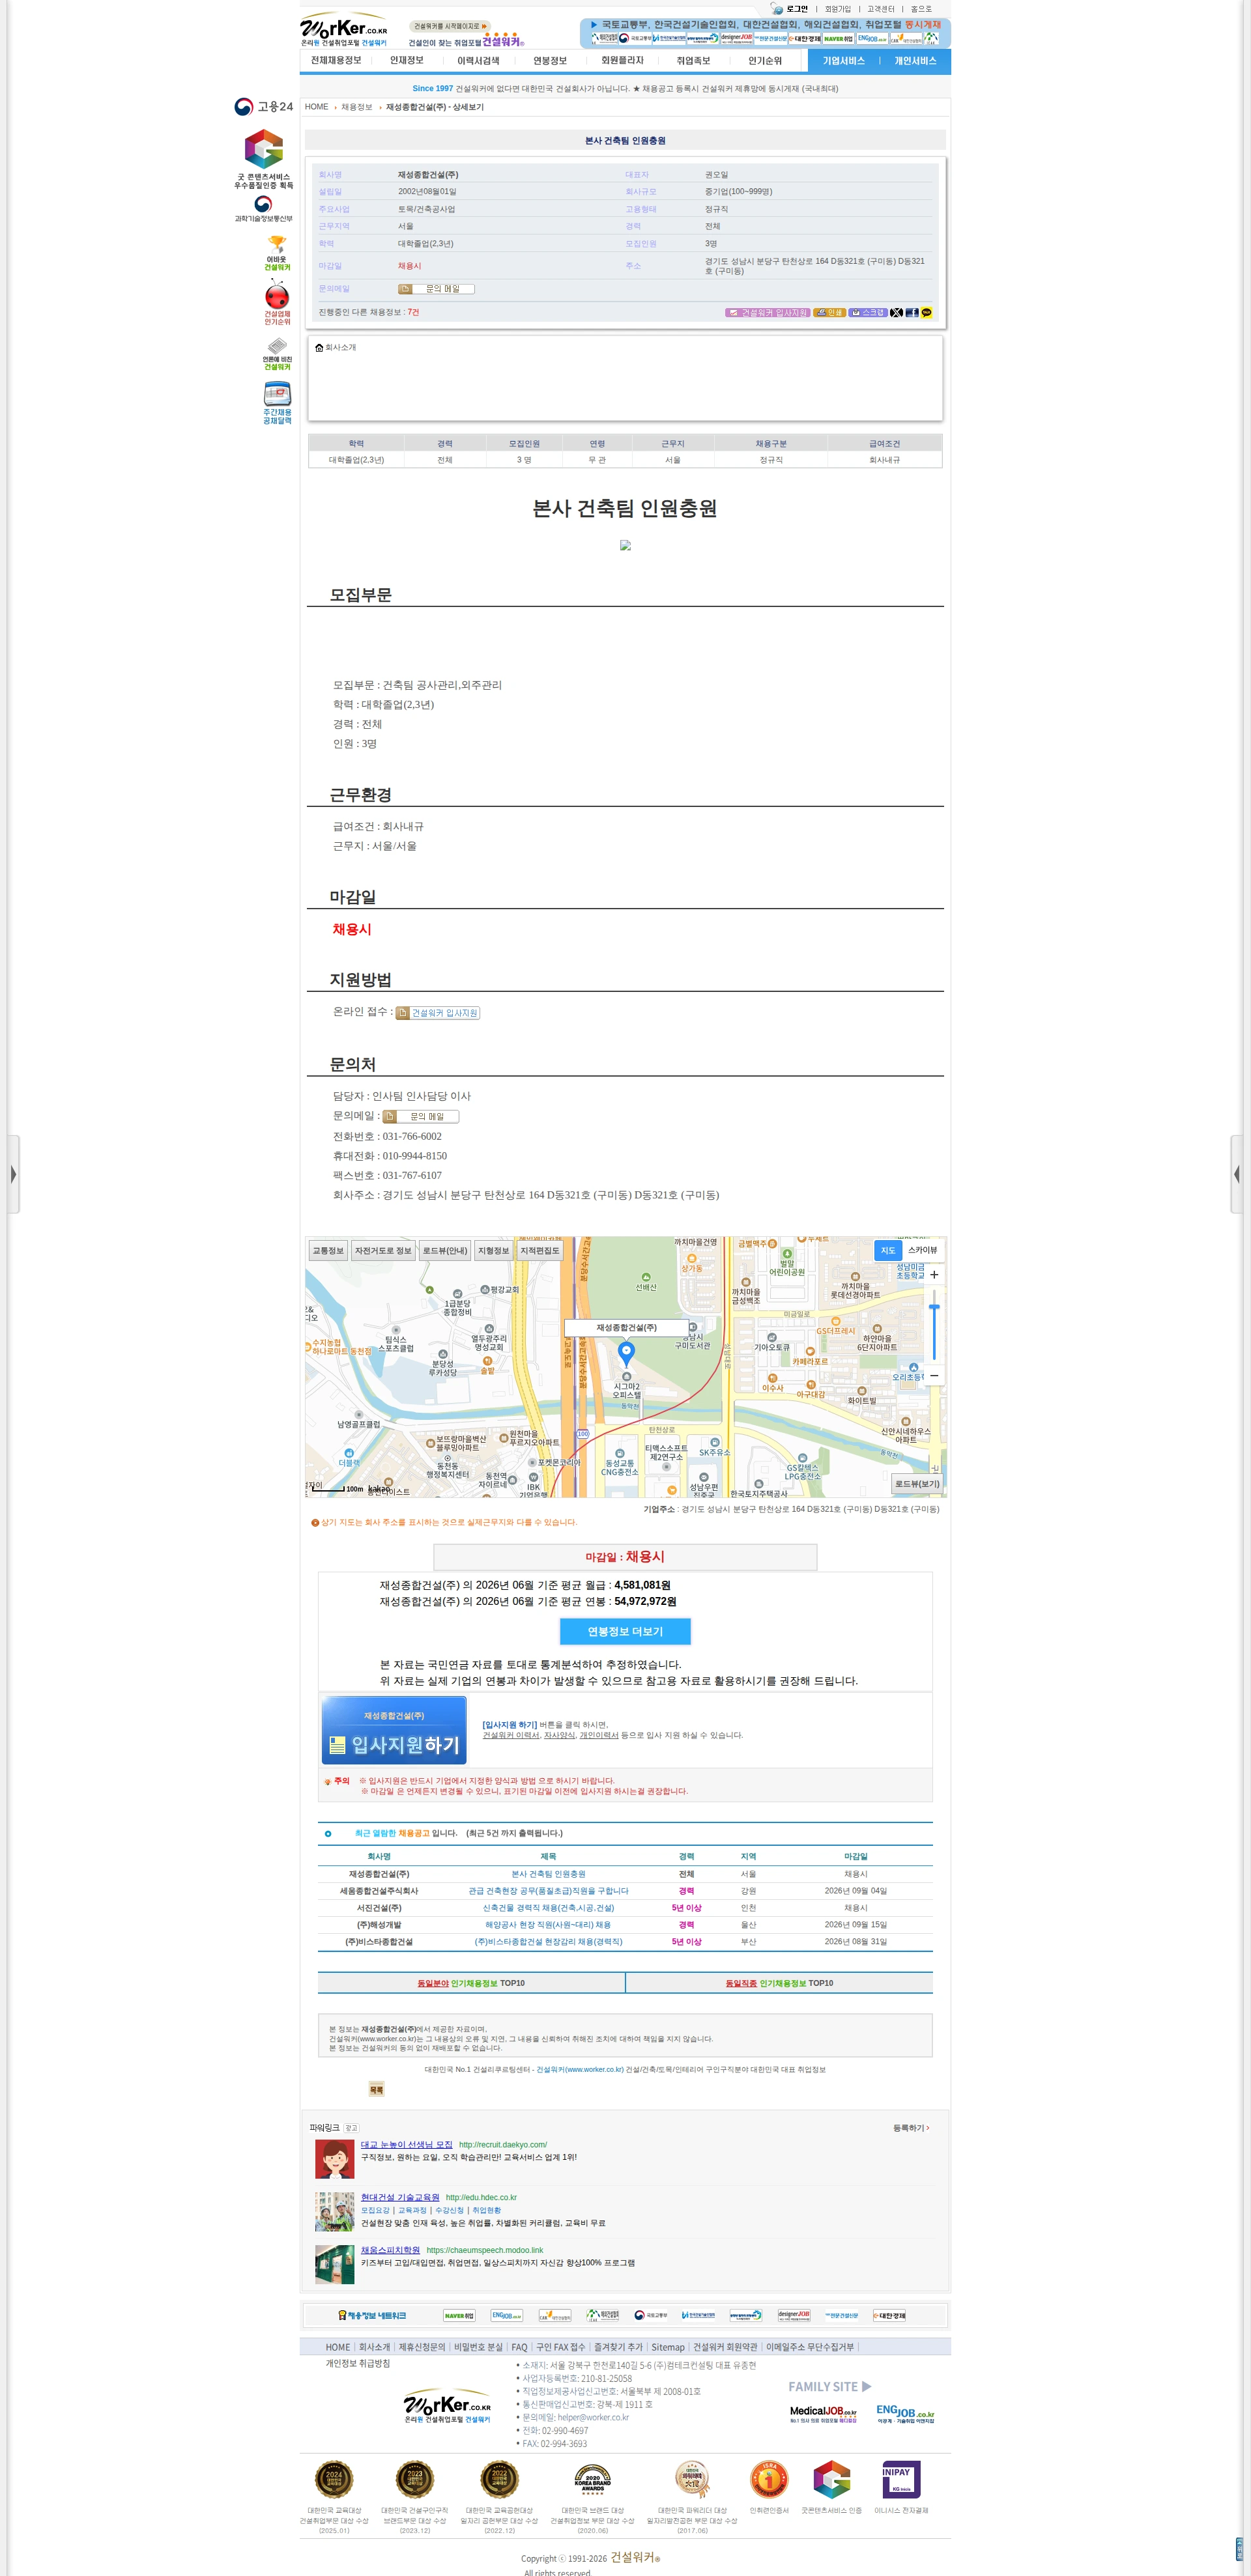The image size is (1251, 2576).
Task: Open the 고용24 logo link
Action: pos(264,107)
